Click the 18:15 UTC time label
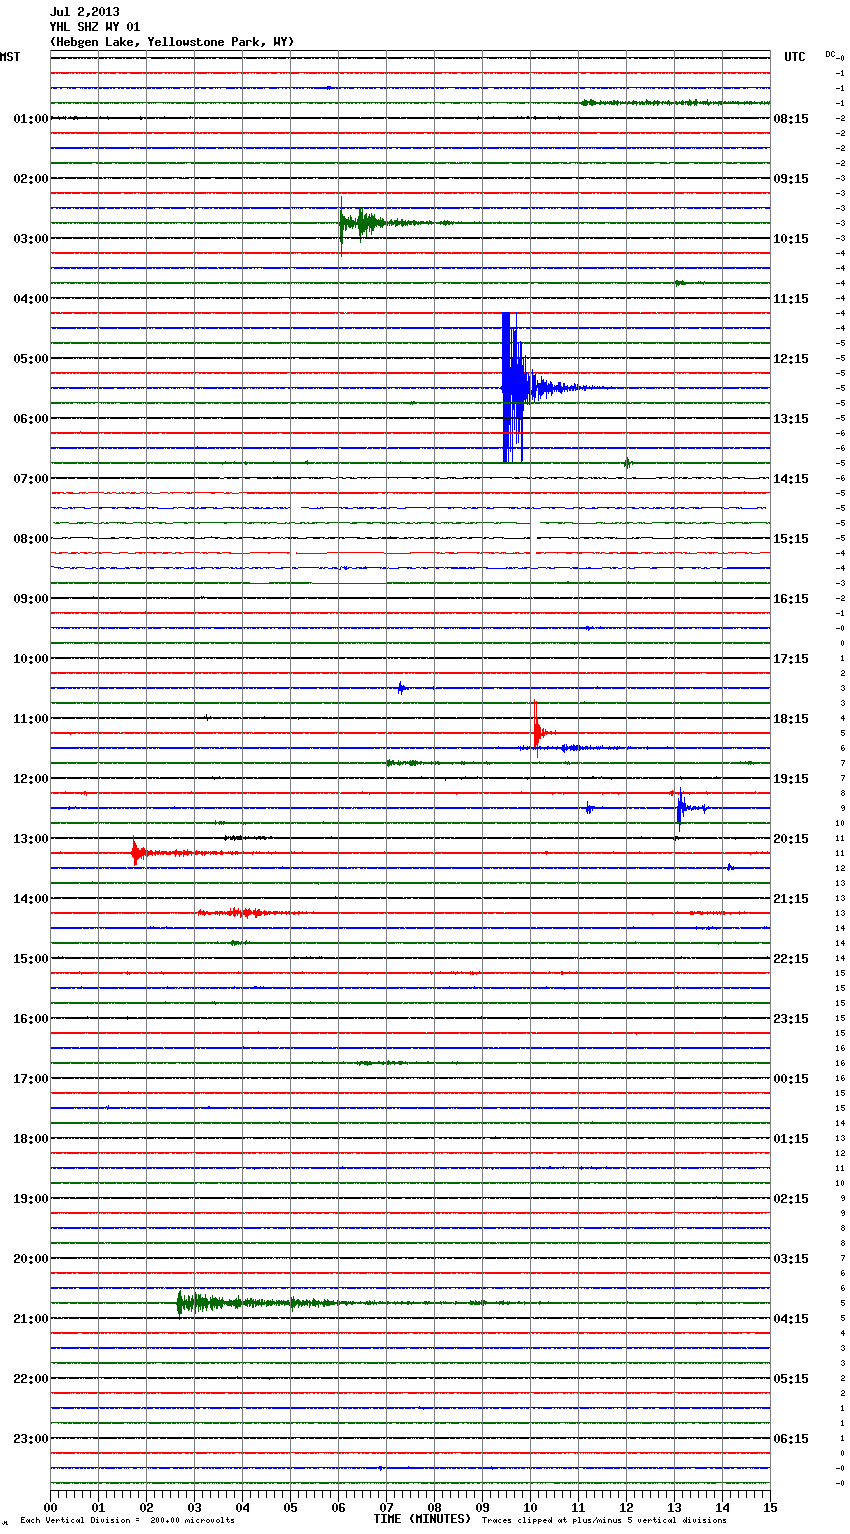850x1534 pixels. click(791, 718)
